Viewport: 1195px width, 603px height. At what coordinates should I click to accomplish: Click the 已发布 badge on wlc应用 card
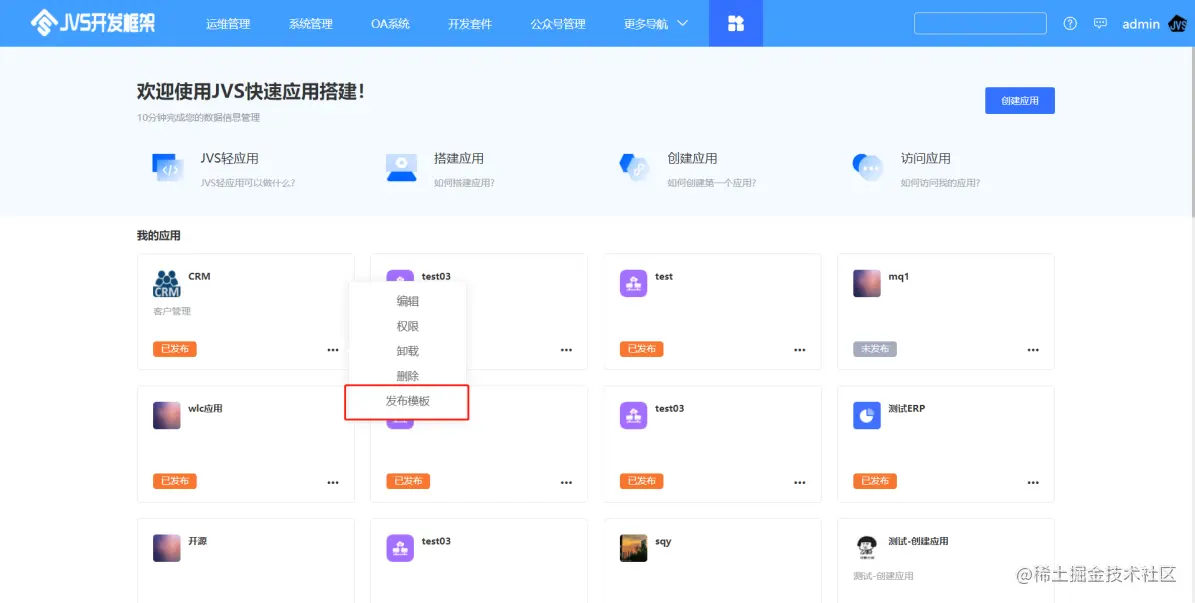pos(175,481)
